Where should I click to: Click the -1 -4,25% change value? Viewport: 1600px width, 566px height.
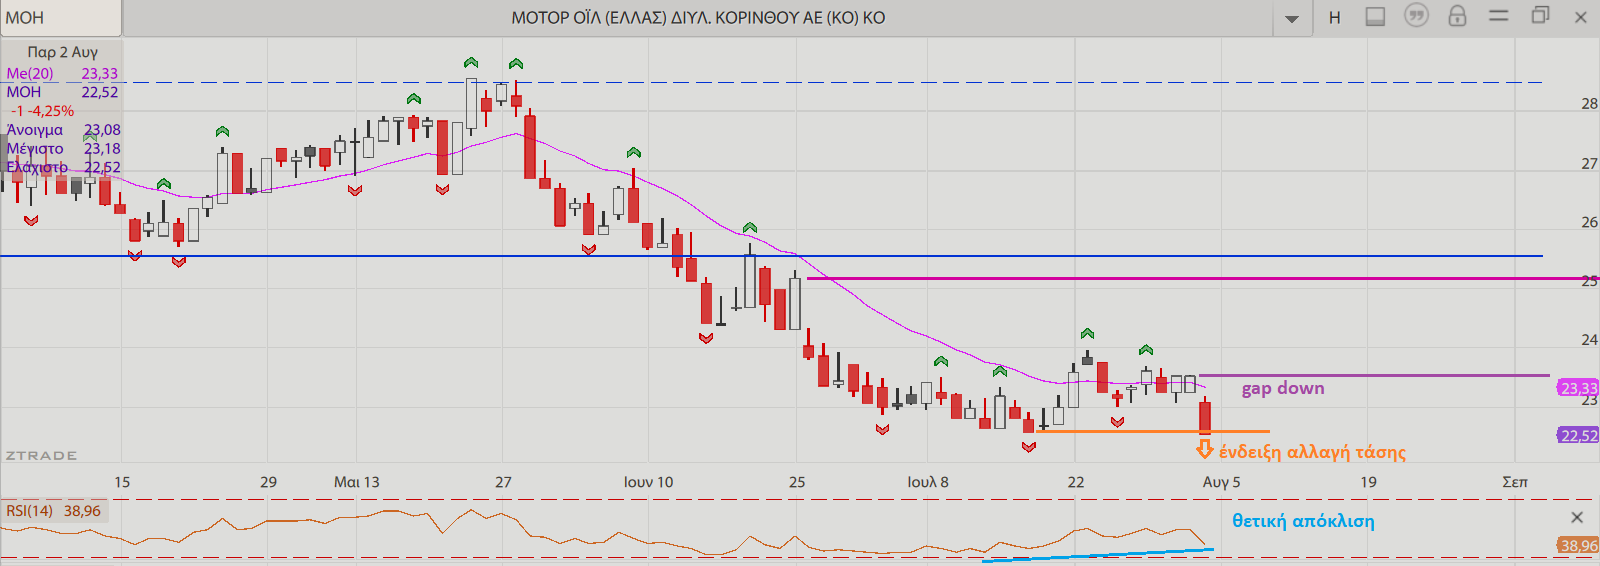(42, 111)
